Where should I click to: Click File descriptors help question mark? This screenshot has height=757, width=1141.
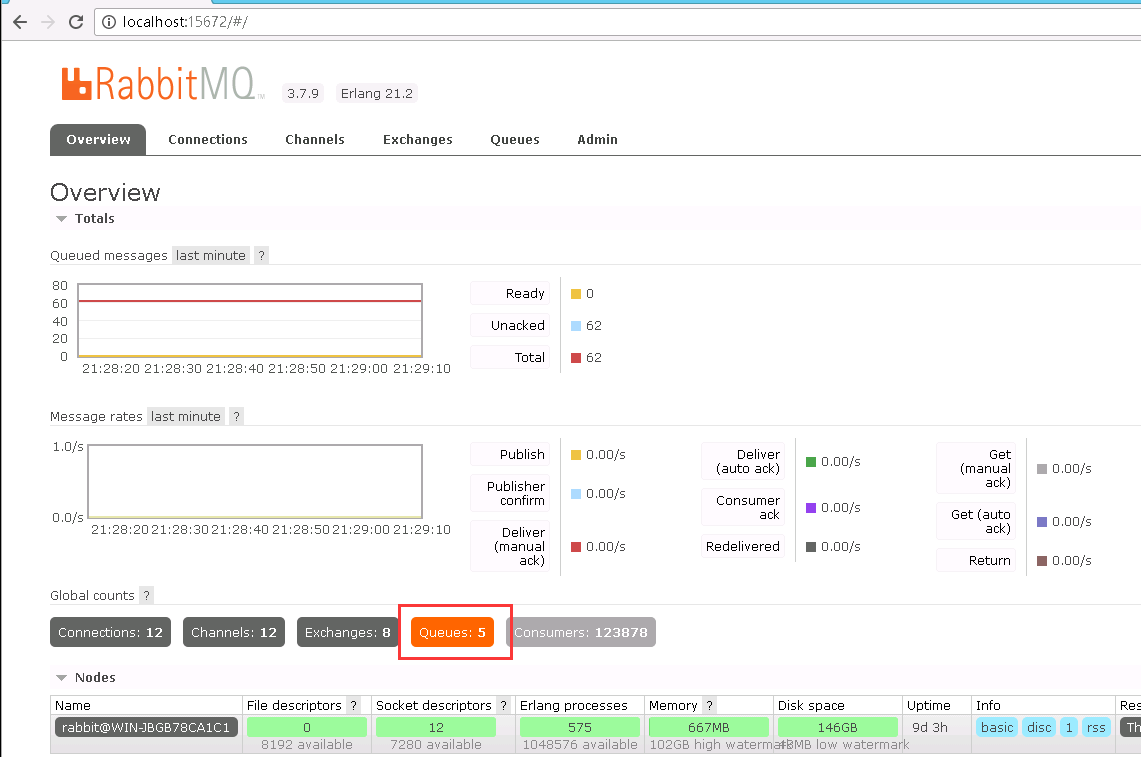tap(353, 706)
